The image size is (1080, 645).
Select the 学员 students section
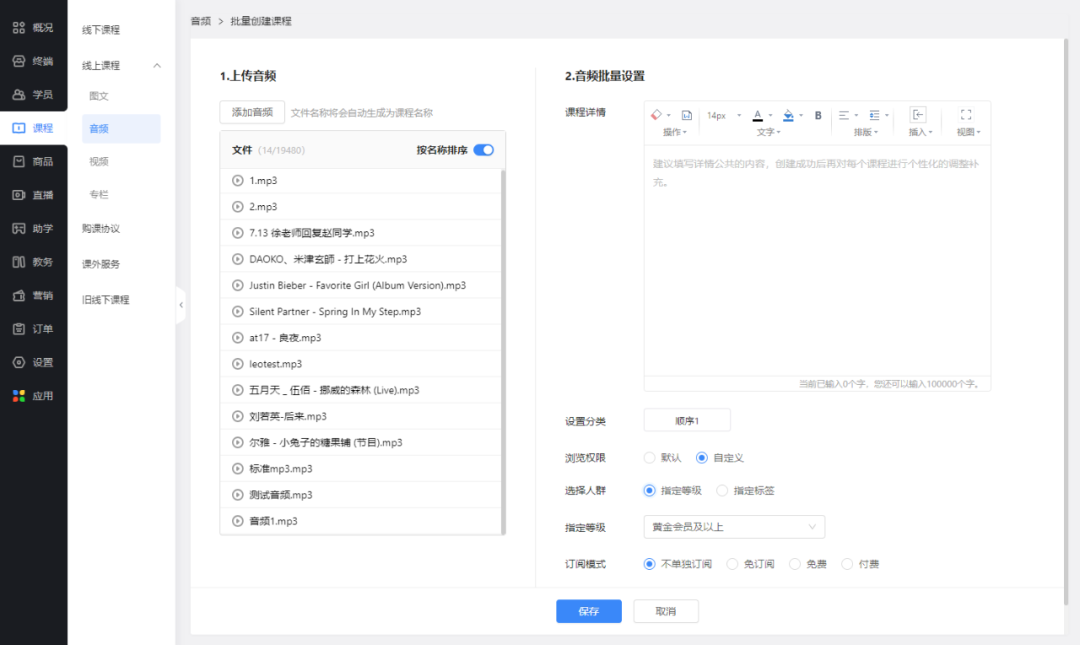tap(33, 94)
